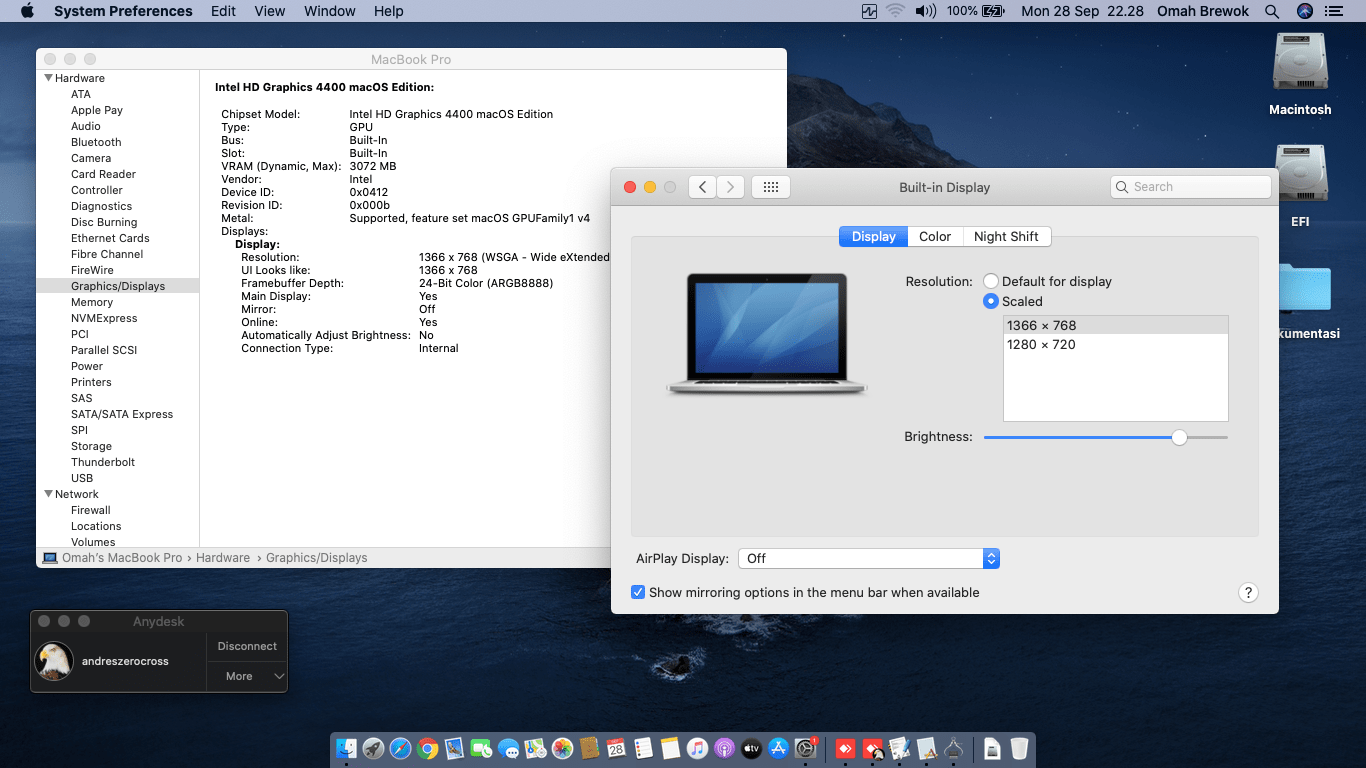This screenshot has width=1366, height=768.
Task: Click the brightness slider handle
Action: pyautogui.click(x=1180, y=437)
